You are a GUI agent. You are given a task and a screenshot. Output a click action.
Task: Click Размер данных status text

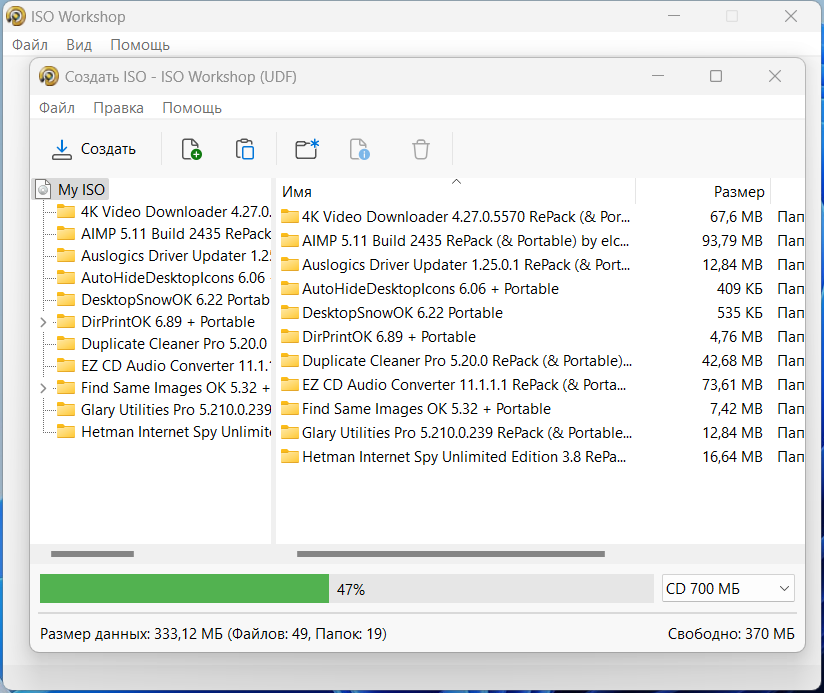point(213,634)
